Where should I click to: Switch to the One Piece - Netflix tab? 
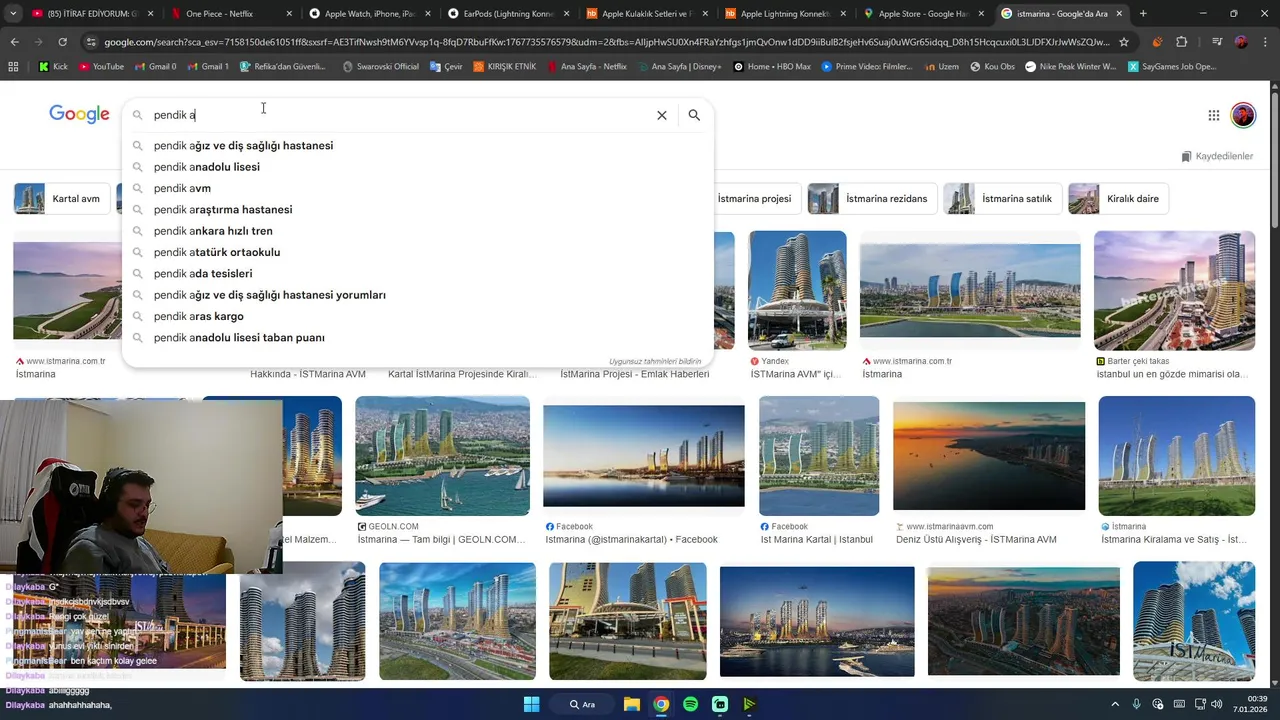click(x=229, y=14)
